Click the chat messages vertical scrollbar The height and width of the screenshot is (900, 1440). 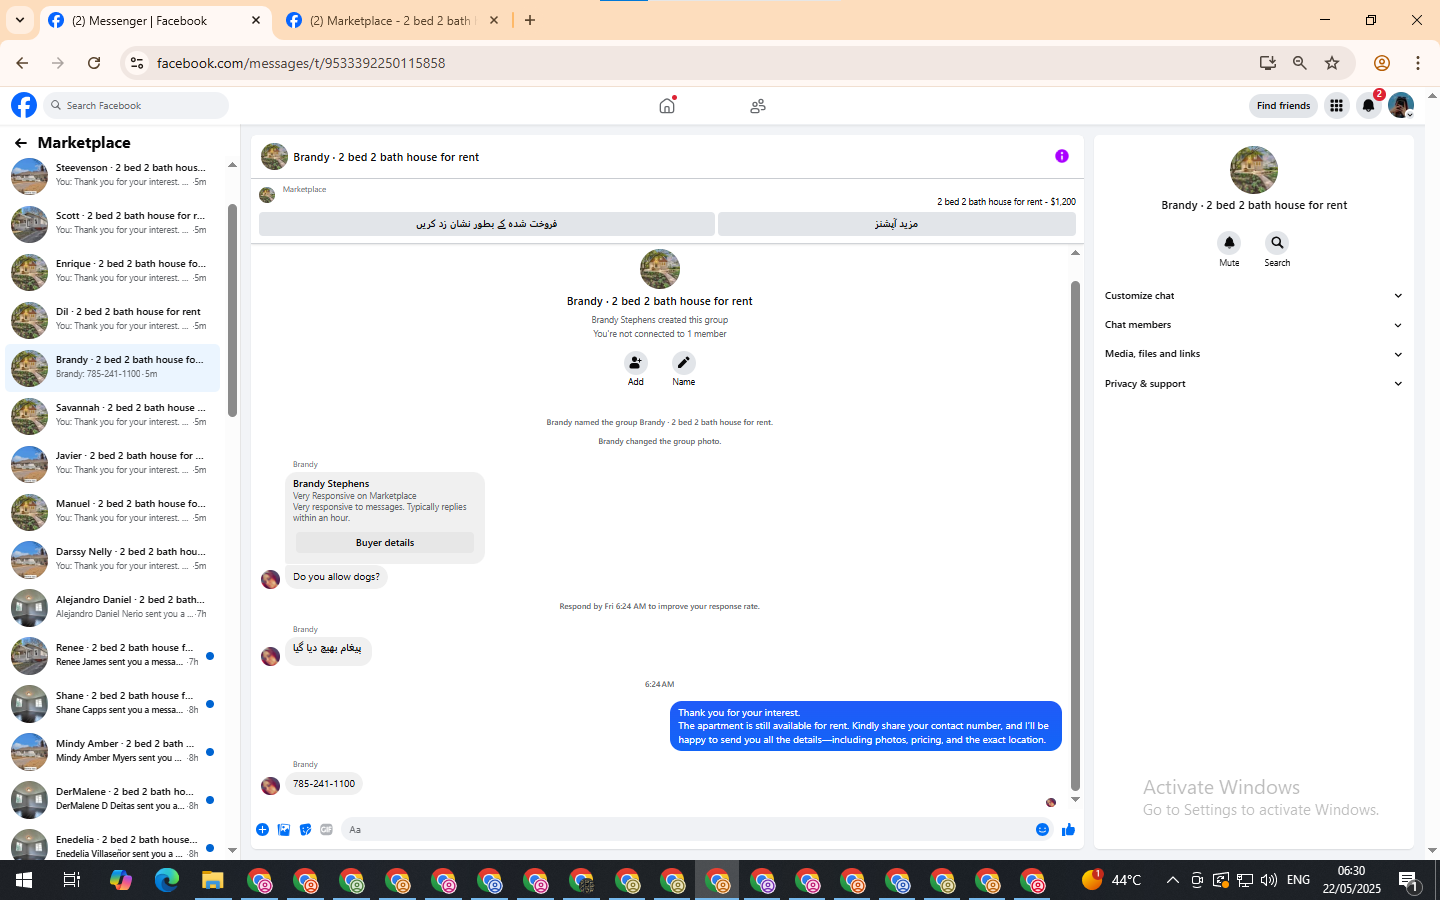[1075, 535]
